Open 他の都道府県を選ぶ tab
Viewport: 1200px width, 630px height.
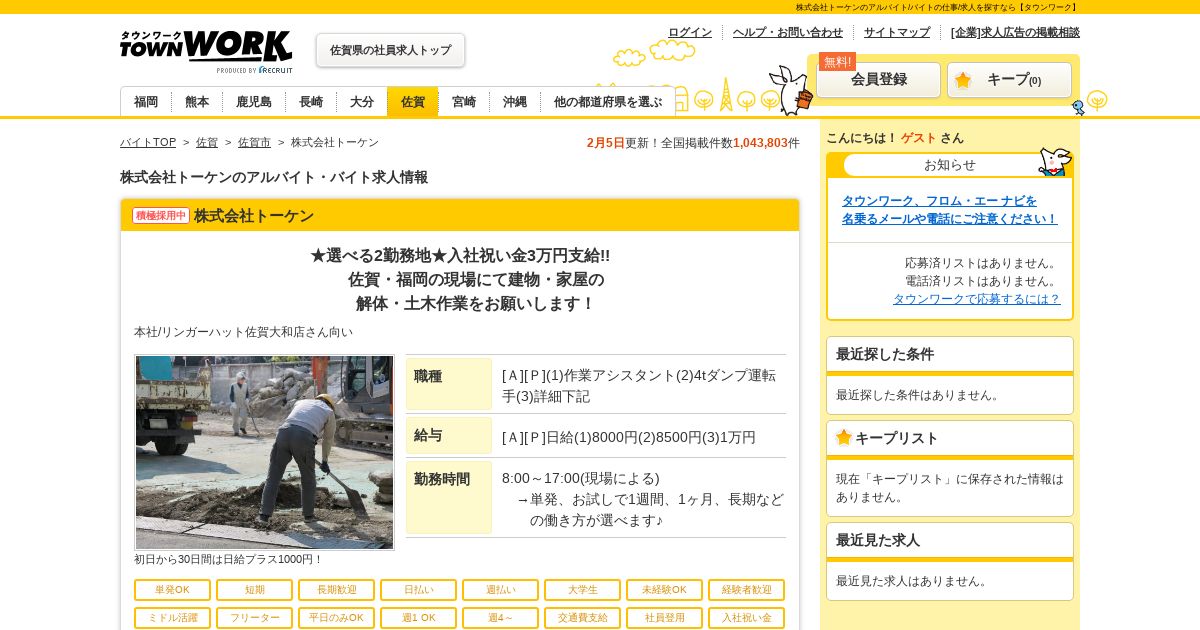pyautogui.click(x=608, y=102)
